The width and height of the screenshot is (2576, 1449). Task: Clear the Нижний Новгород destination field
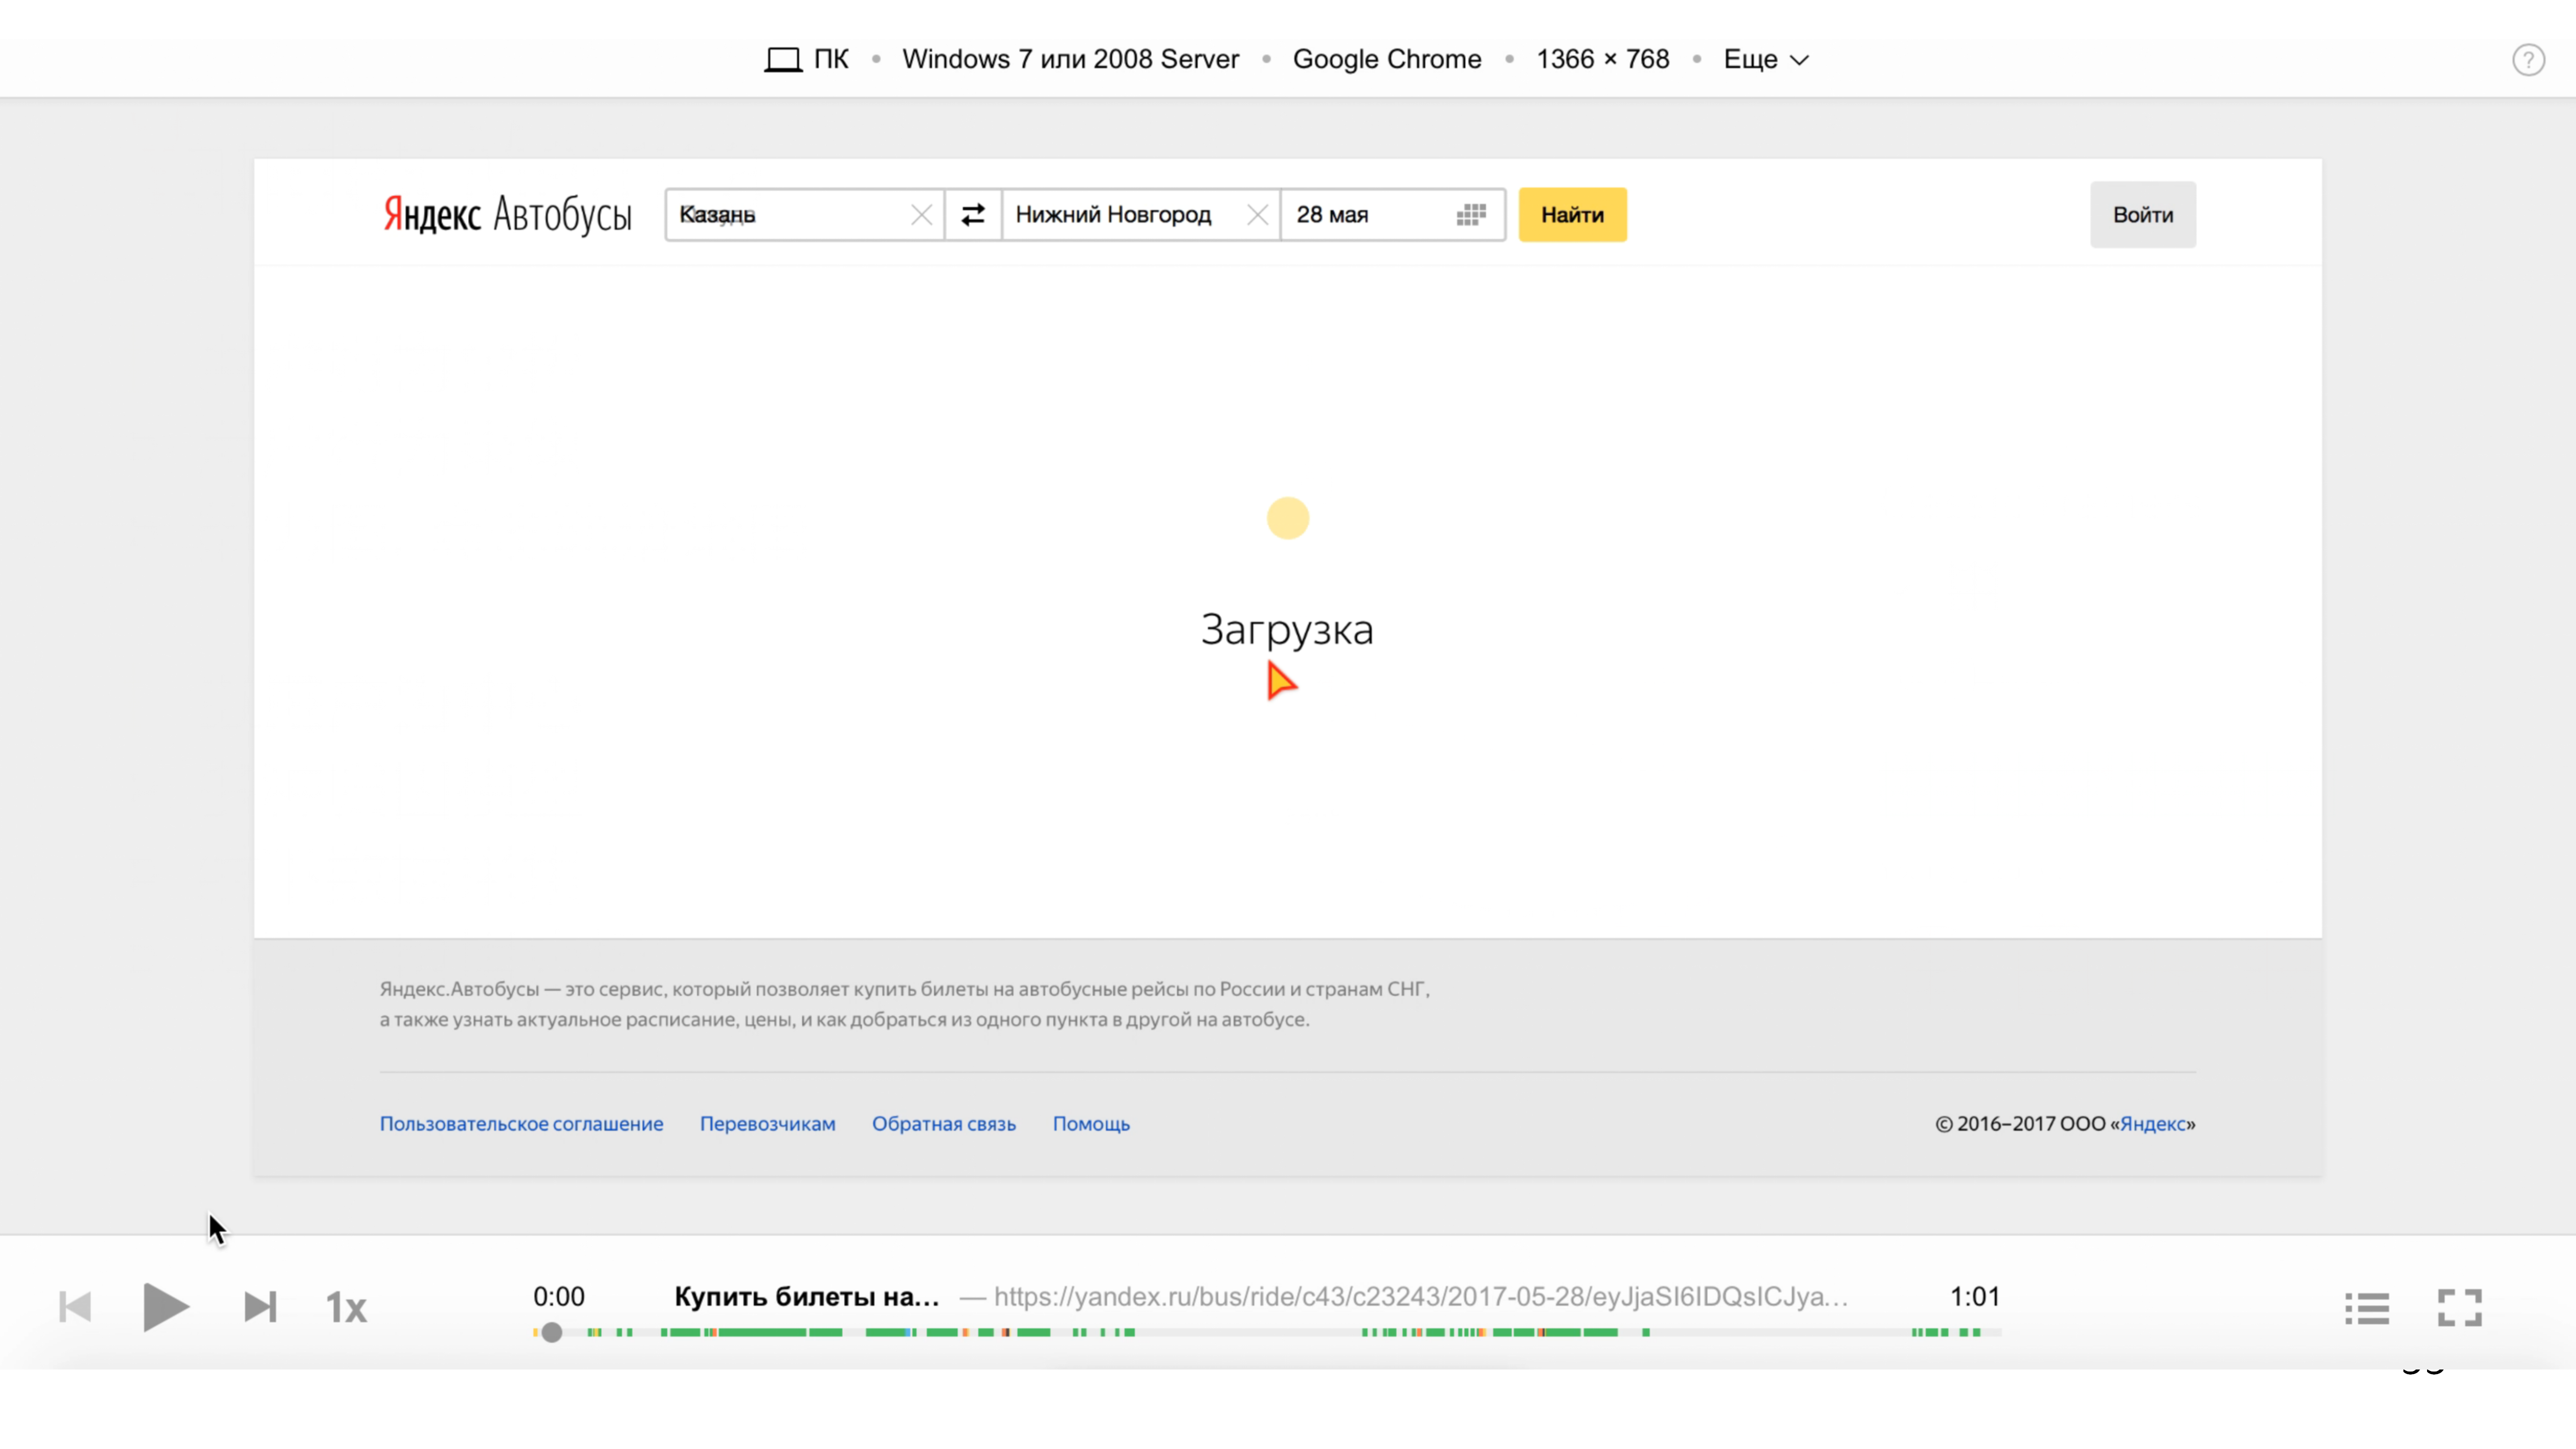click(1257, 215)
